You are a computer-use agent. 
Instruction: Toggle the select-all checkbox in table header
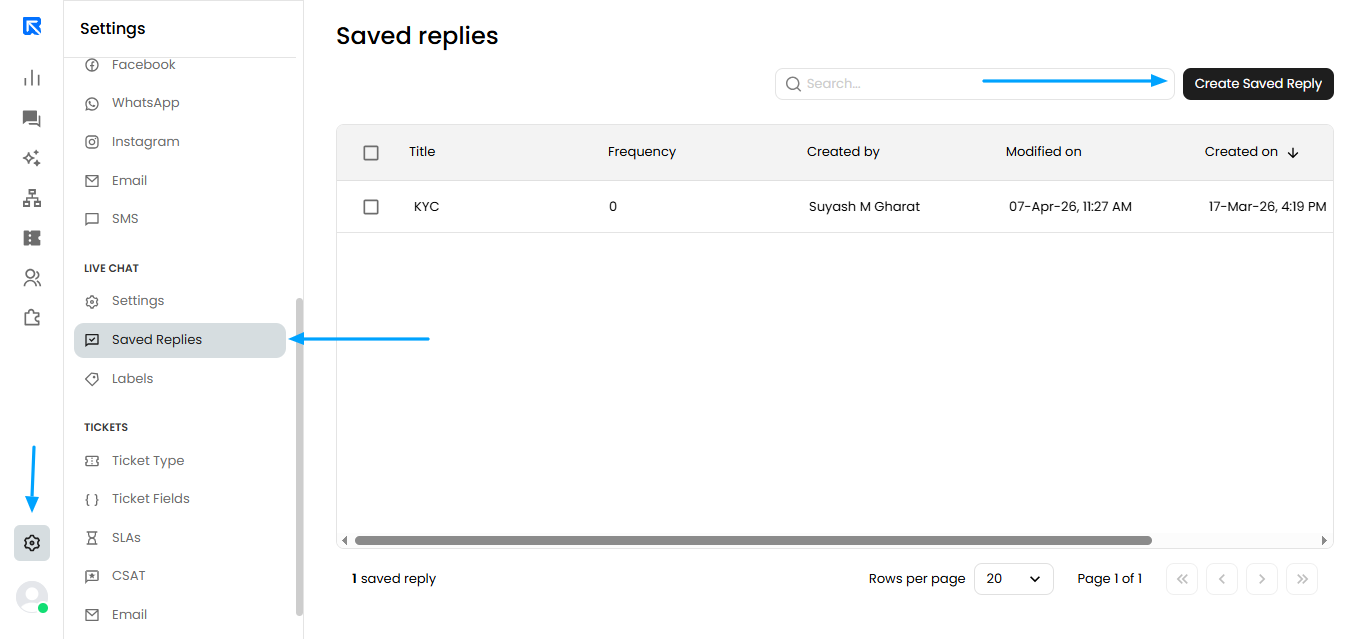[x=371, y=153]
